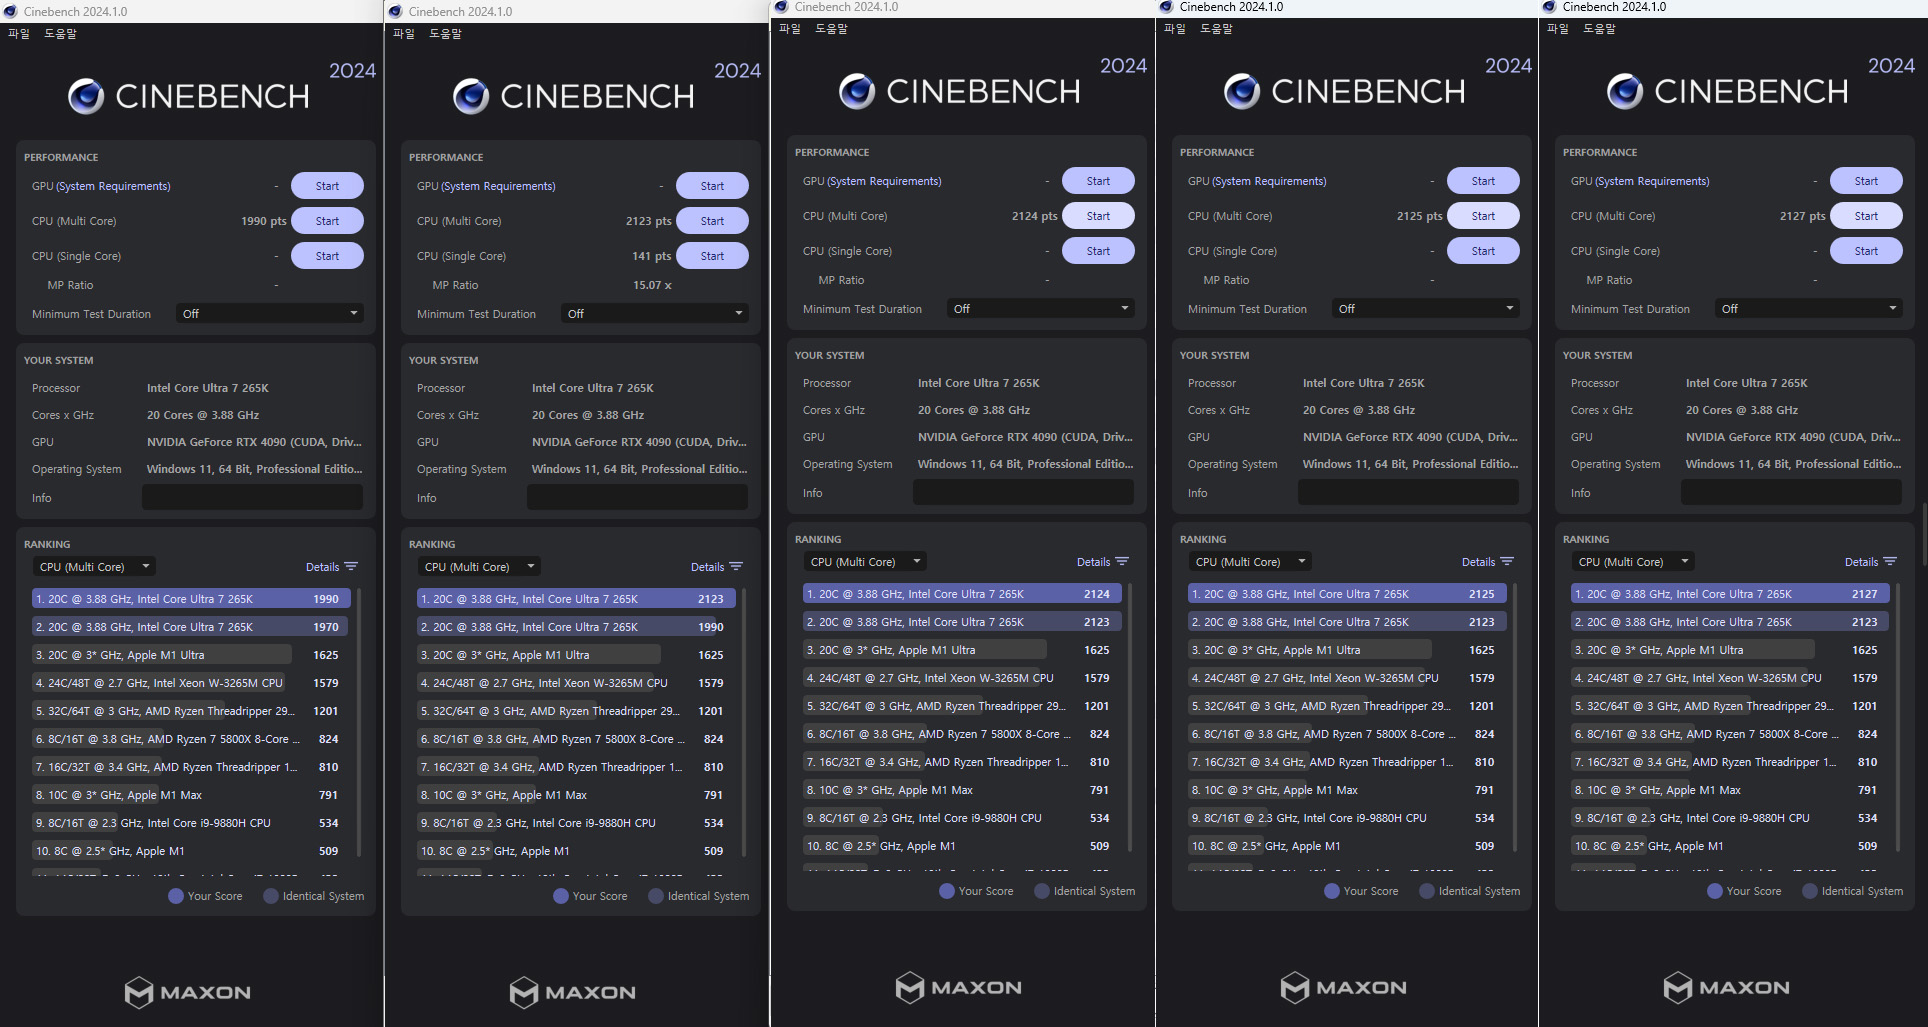The image size is (1928, 1027).
Task: Open Minimum Test Duration dropdown in 2127 pts window
Action: 1809,309
